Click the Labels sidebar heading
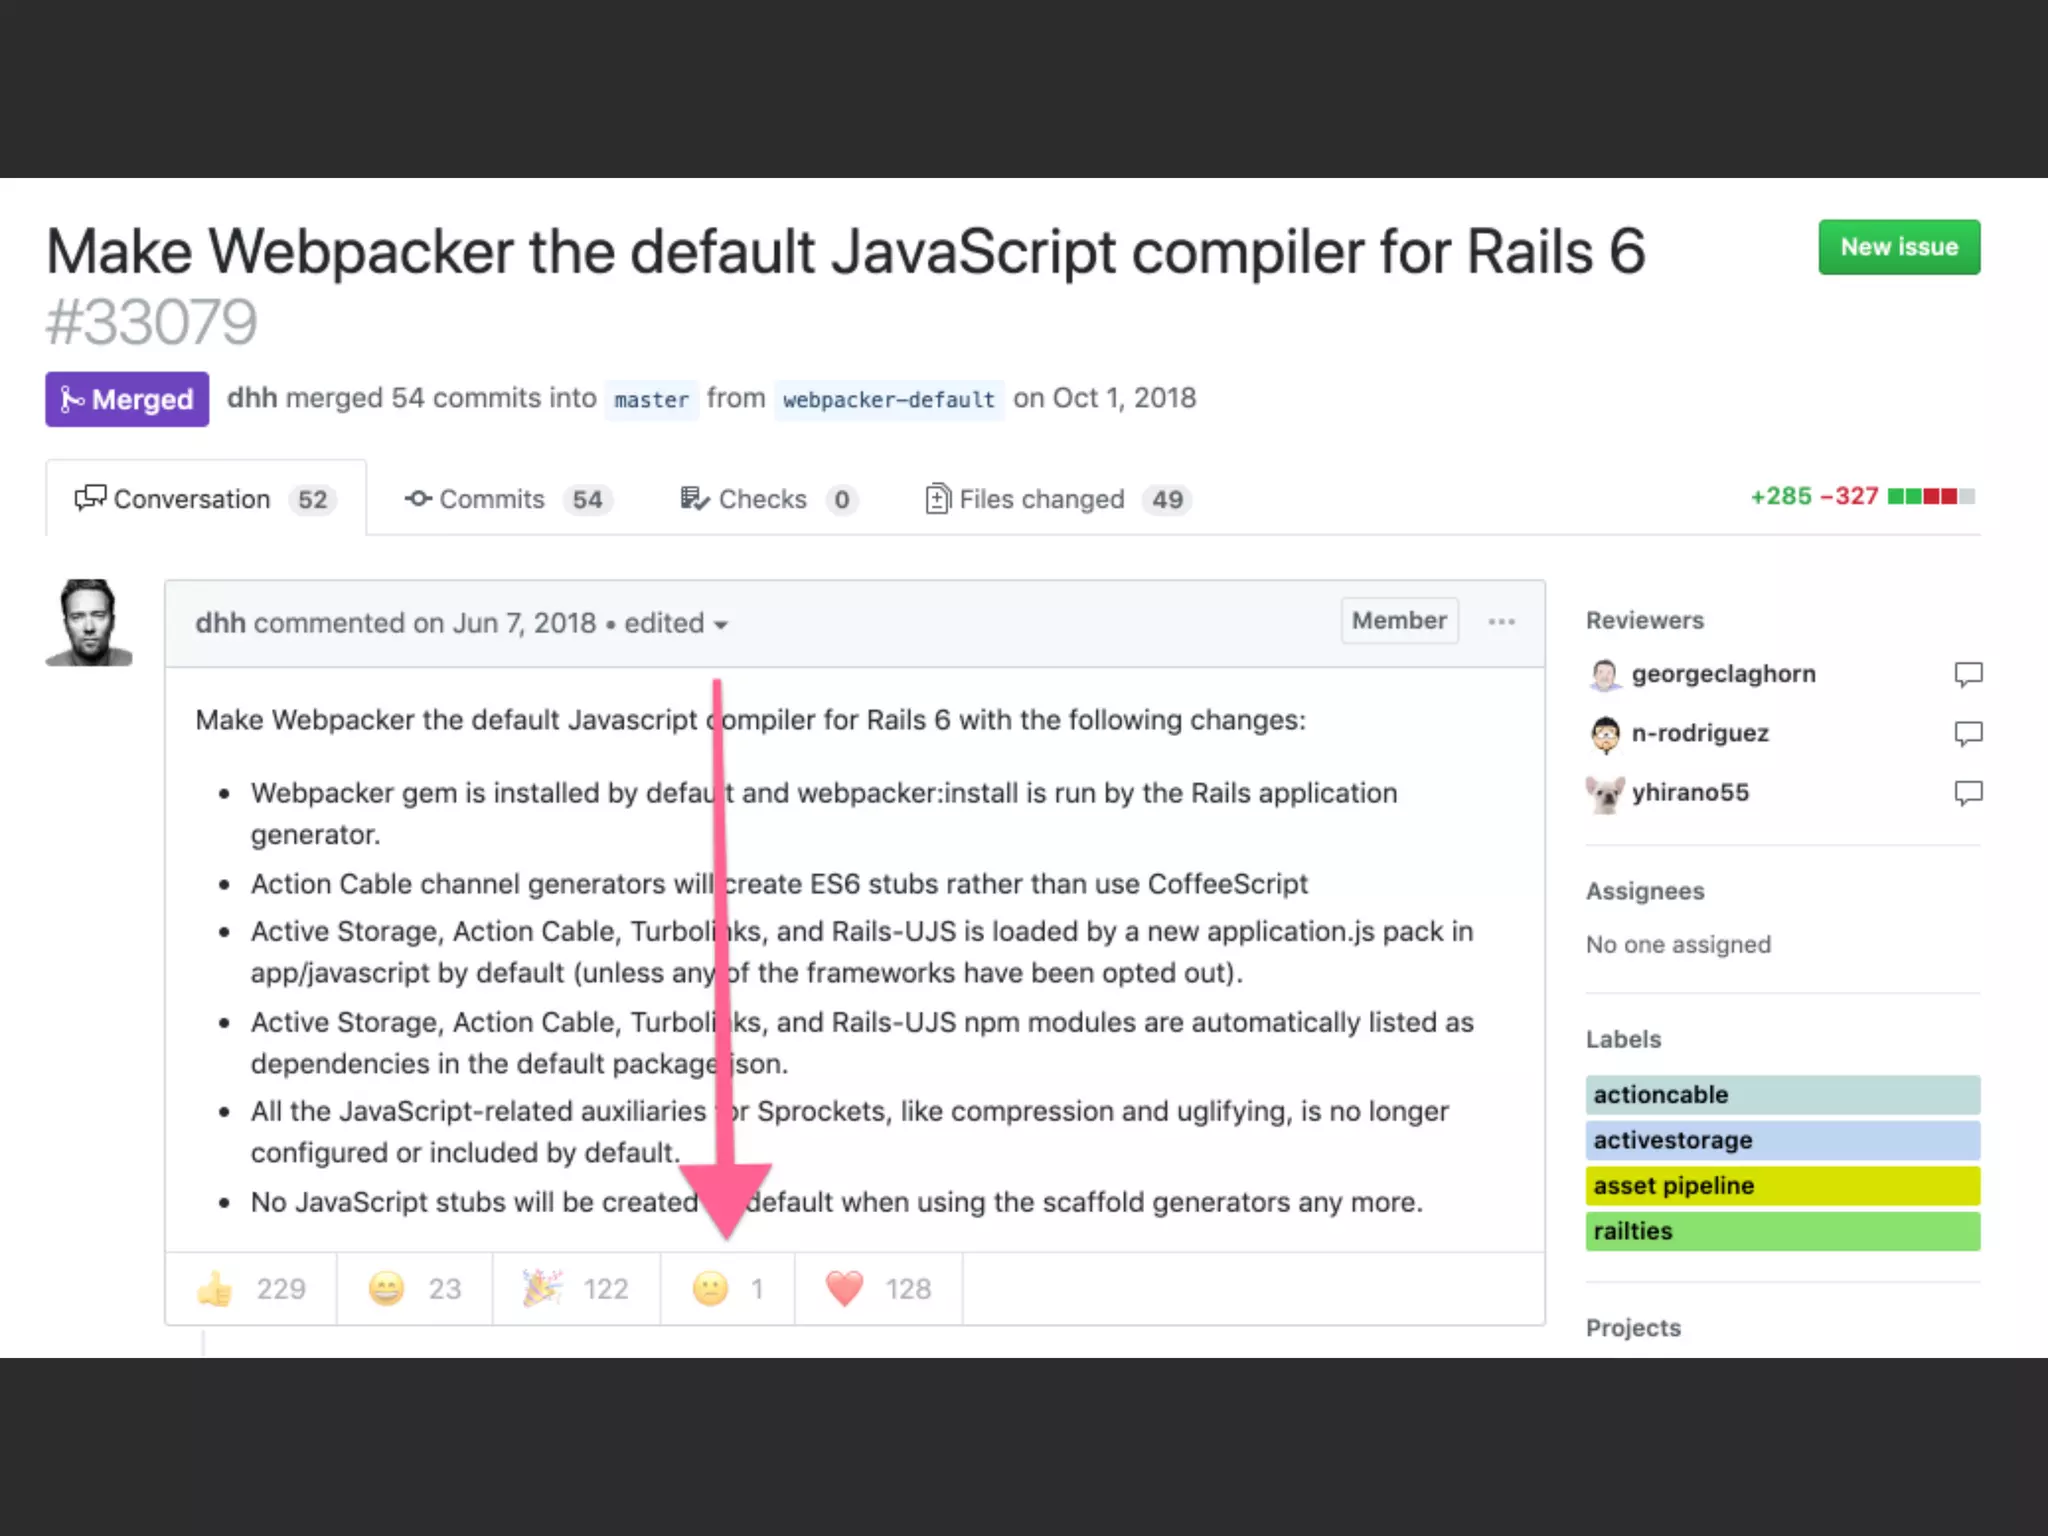This screenshot has width=2048, height=1536. pyautogui.click(x=1623, y=1039)
